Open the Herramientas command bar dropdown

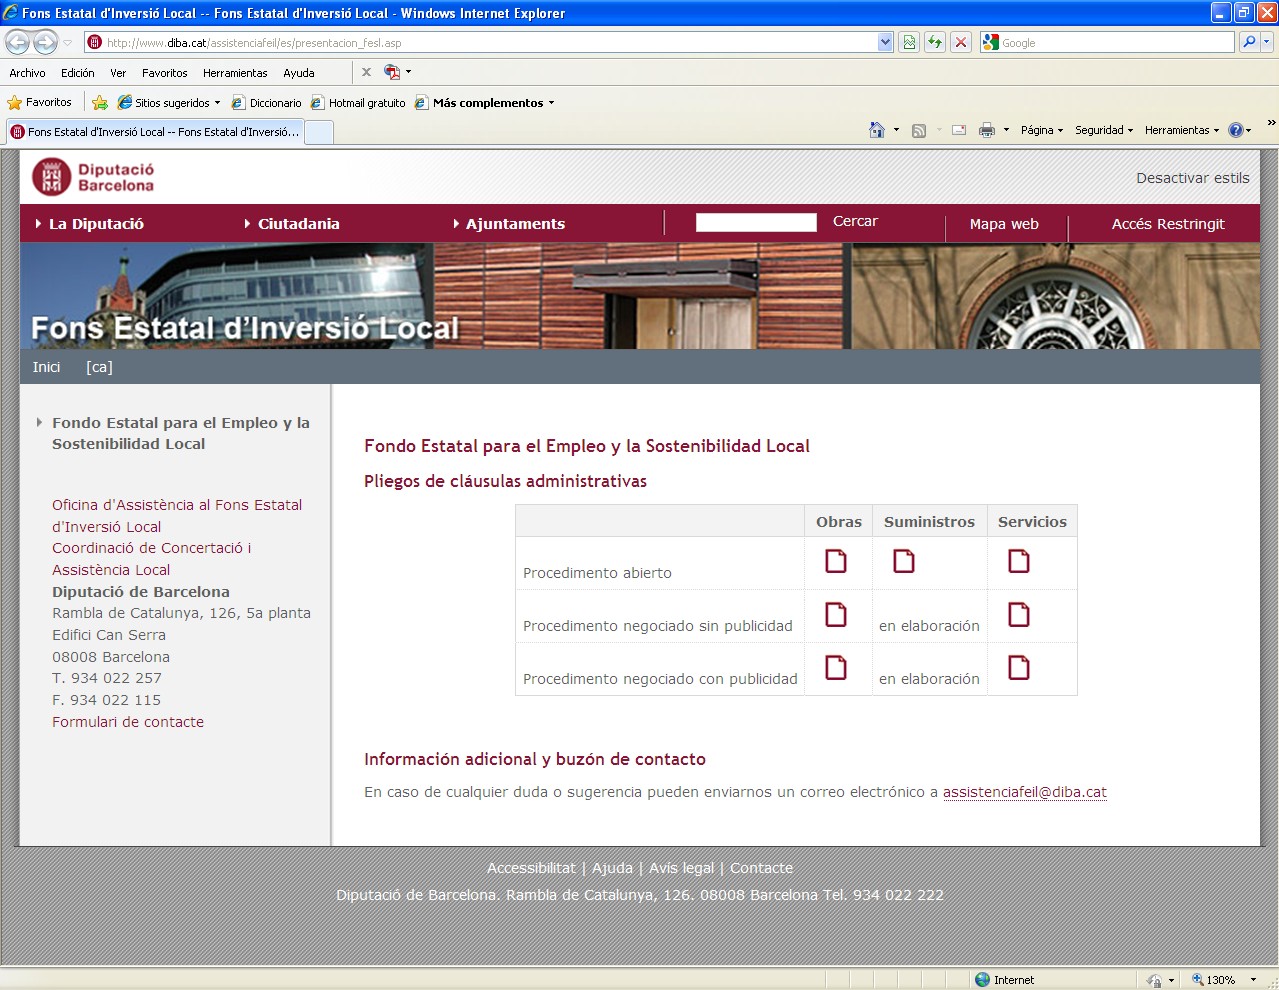tap(1182, 130)
